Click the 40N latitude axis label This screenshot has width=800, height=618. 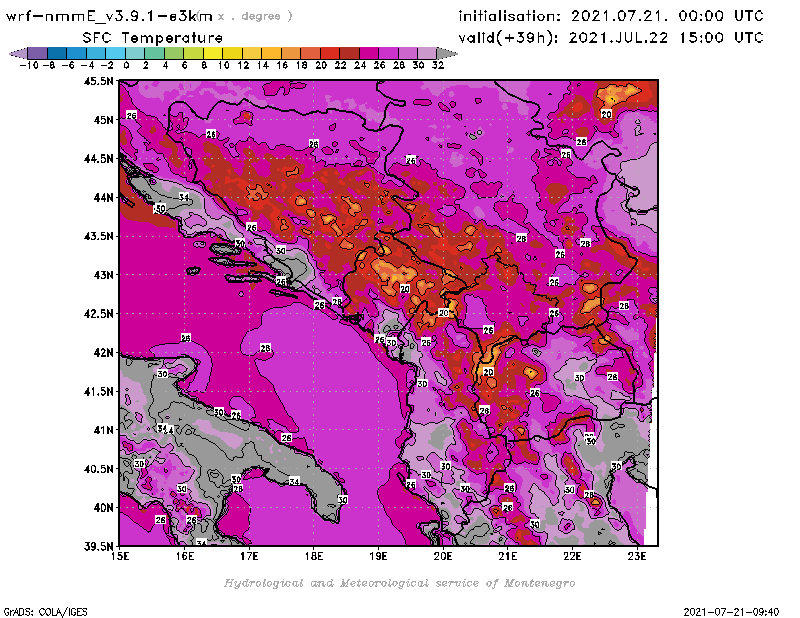103,508
